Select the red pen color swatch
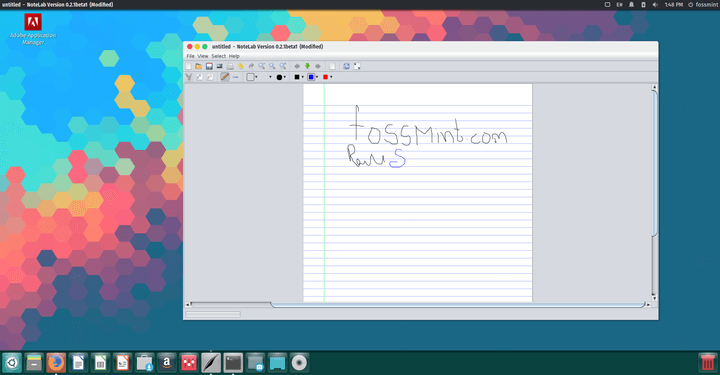The width and height of the screenshot is (720, 375). [x=326, y=77]
